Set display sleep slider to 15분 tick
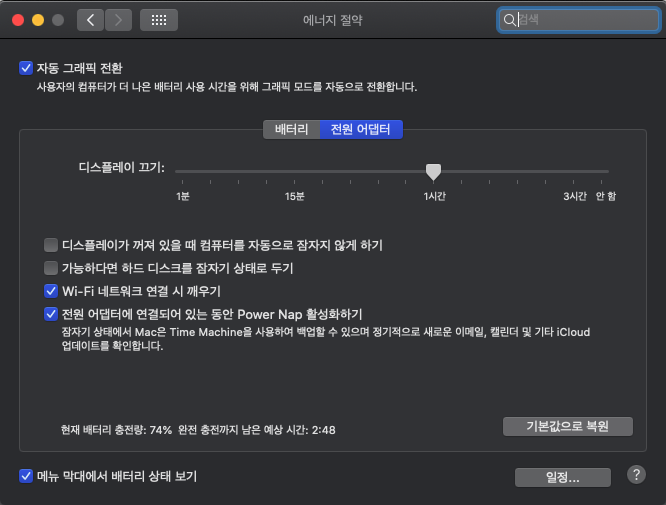This screenshot has height=505, width=666. [x=294, y=182]
